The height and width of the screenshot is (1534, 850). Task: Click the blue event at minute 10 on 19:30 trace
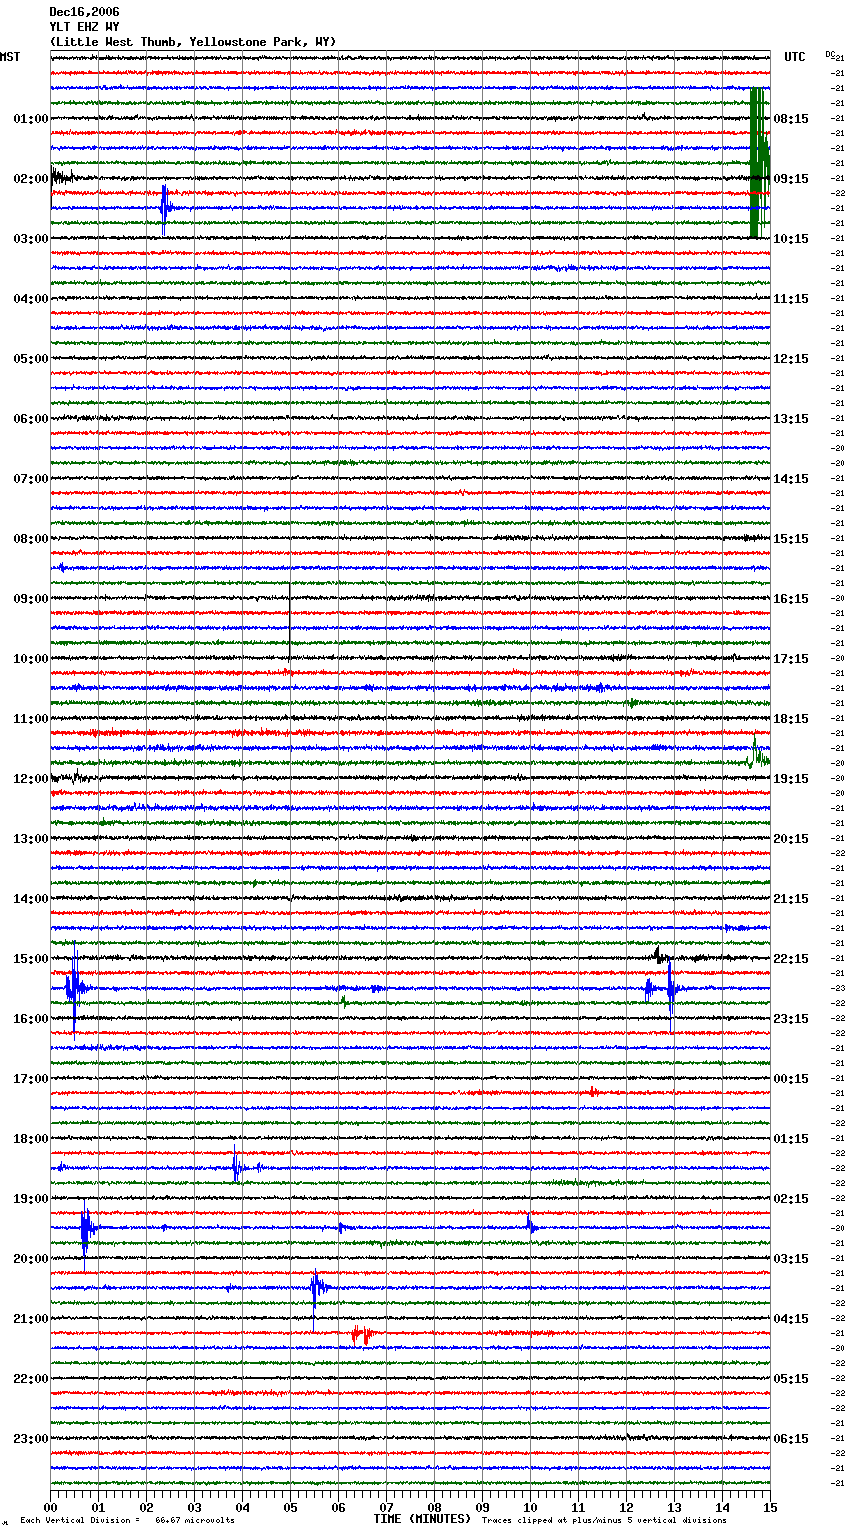531,1225
